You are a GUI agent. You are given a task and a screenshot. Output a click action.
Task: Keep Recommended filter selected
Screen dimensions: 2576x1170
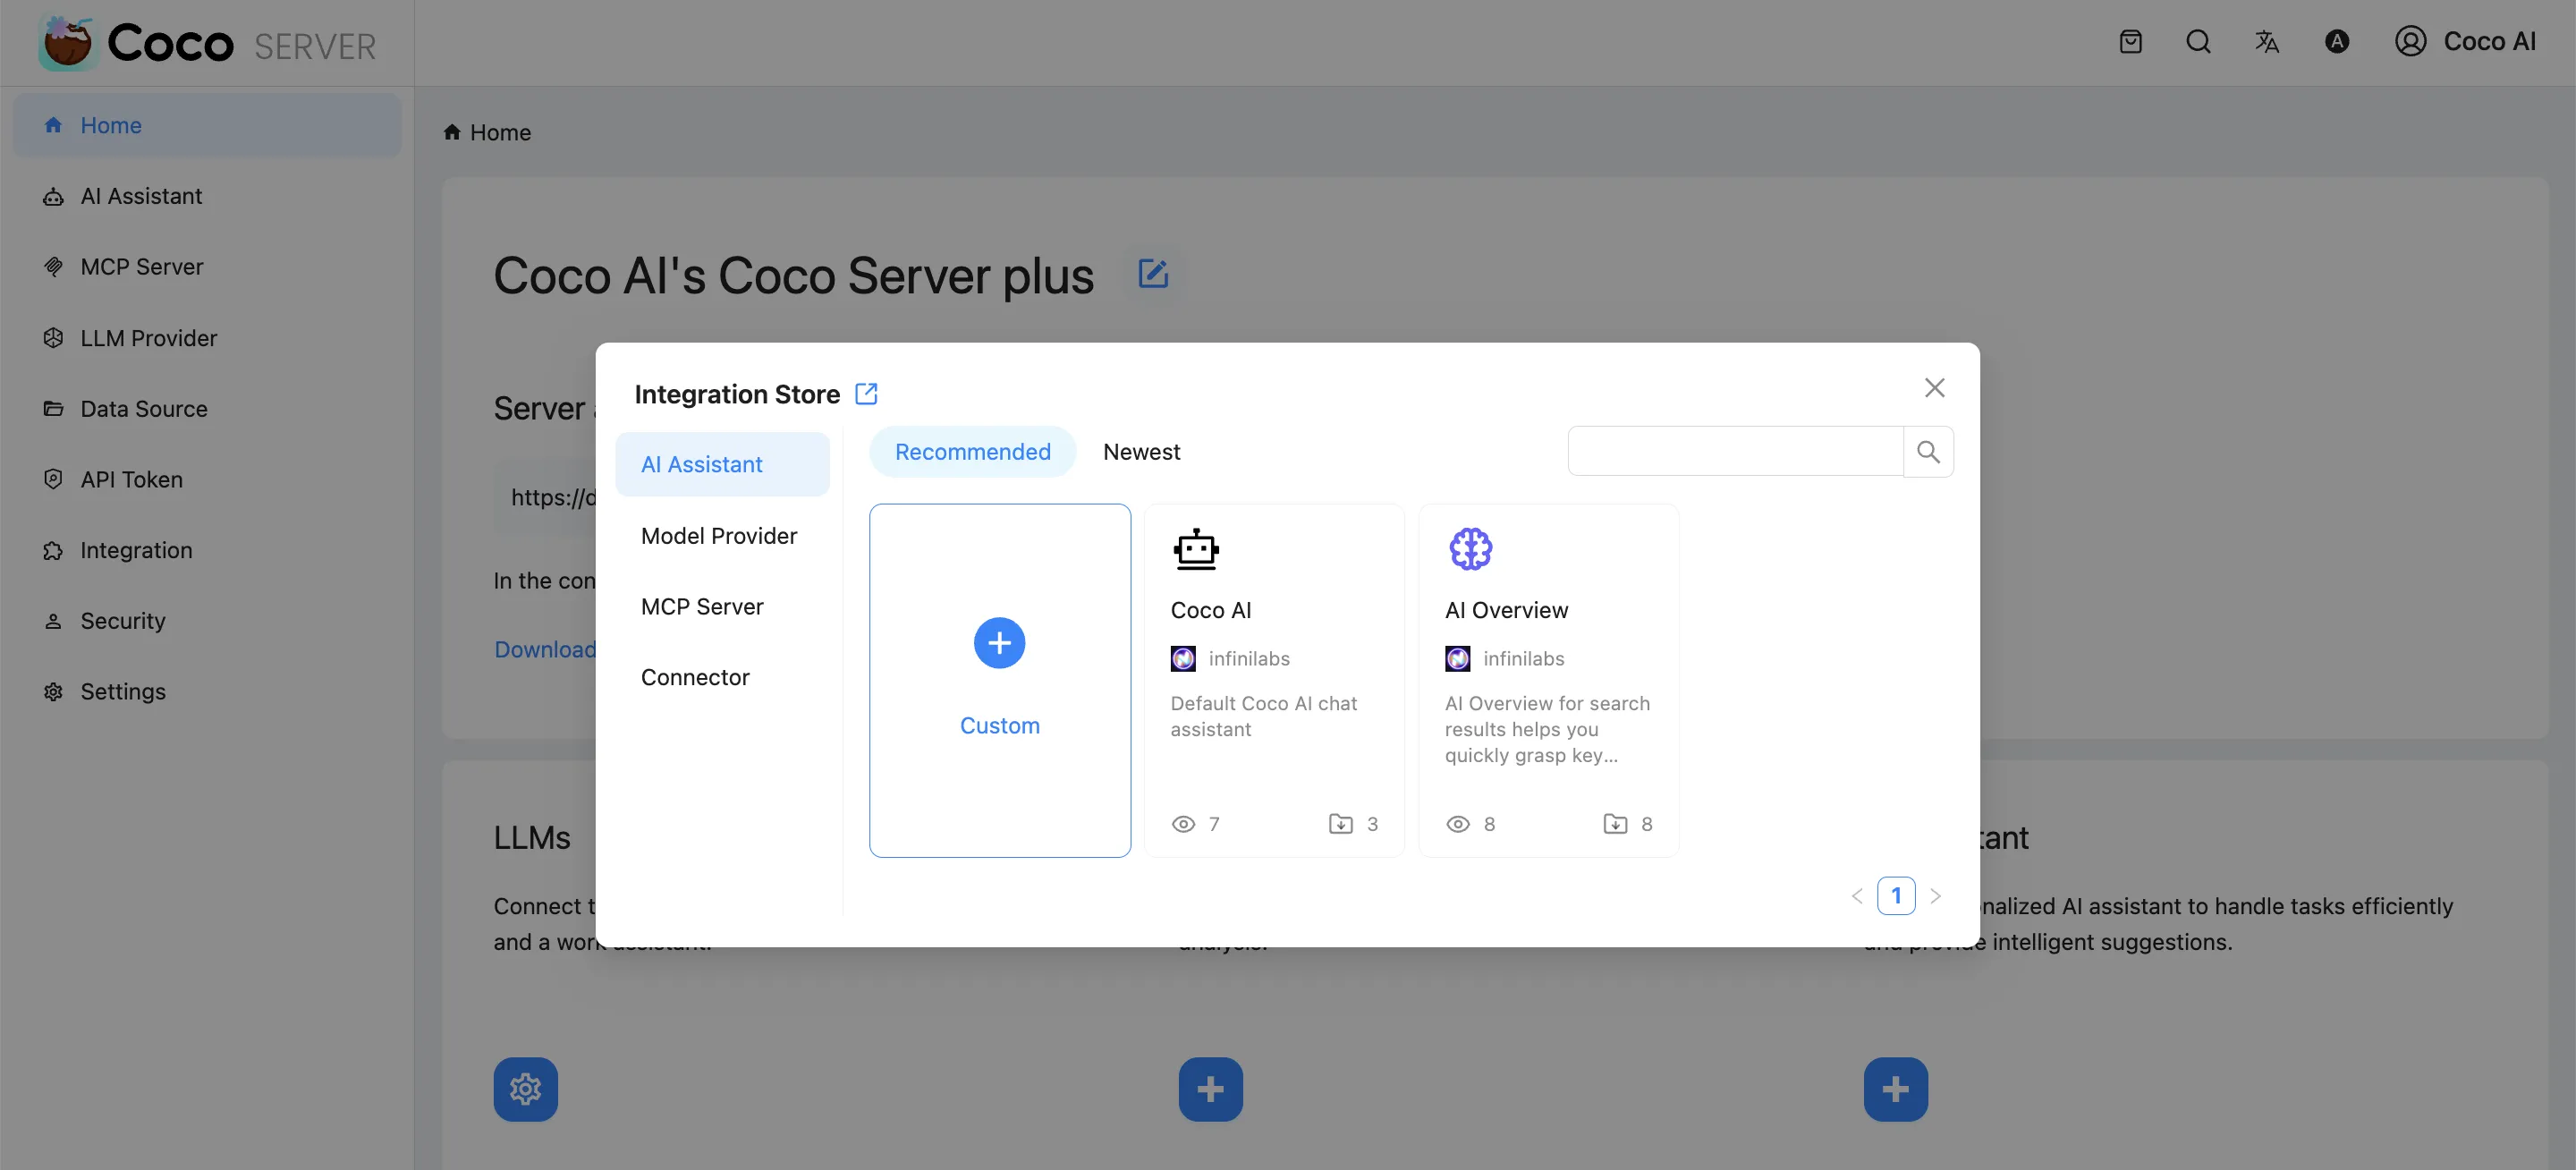click(x=972, y=451)
